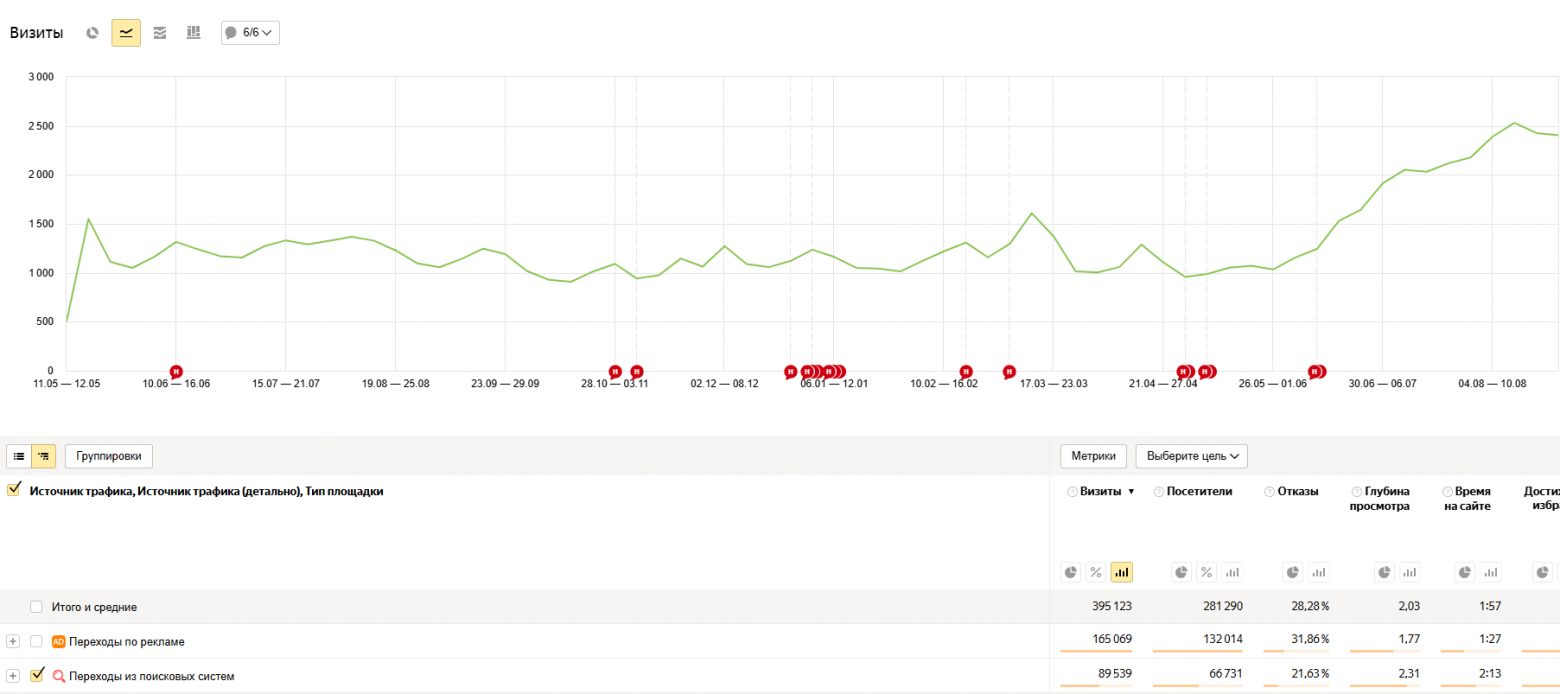Expand the Переходы по рекламе row
The width and height of the screenshot is (1560, 694).
(x=13, y=641)
